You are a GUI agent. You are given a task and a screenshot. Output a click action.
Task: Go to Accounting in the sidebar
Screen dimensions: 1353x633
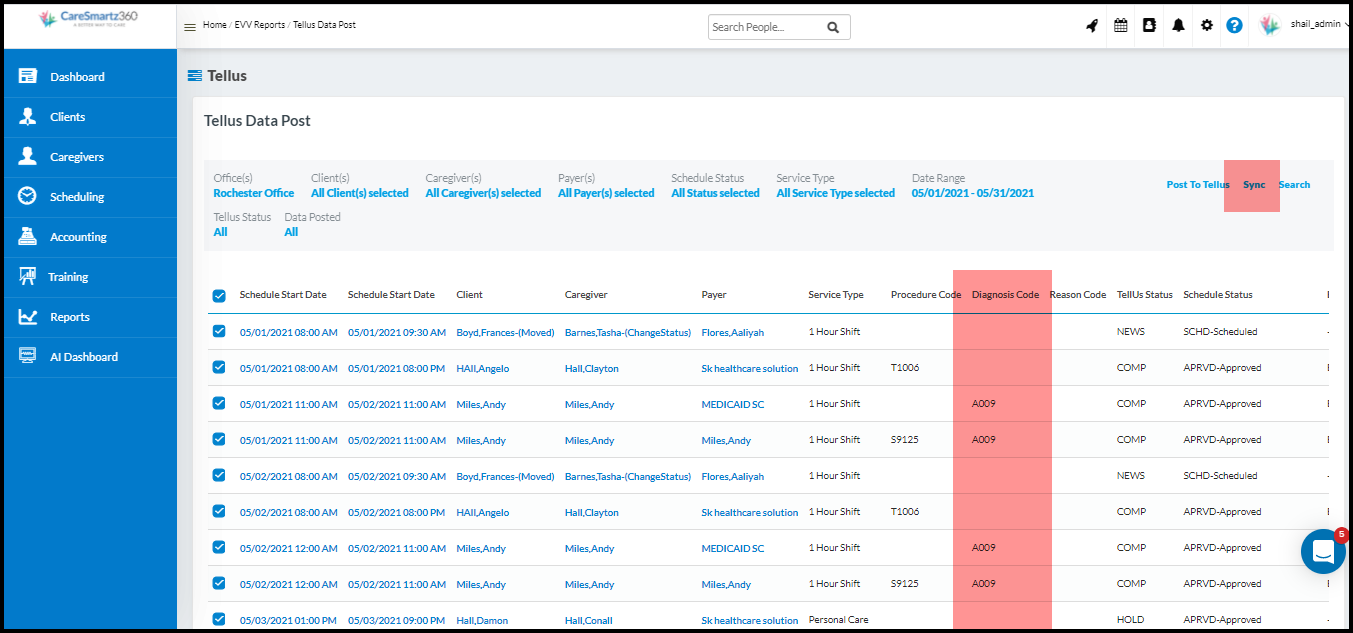(78, 237)
